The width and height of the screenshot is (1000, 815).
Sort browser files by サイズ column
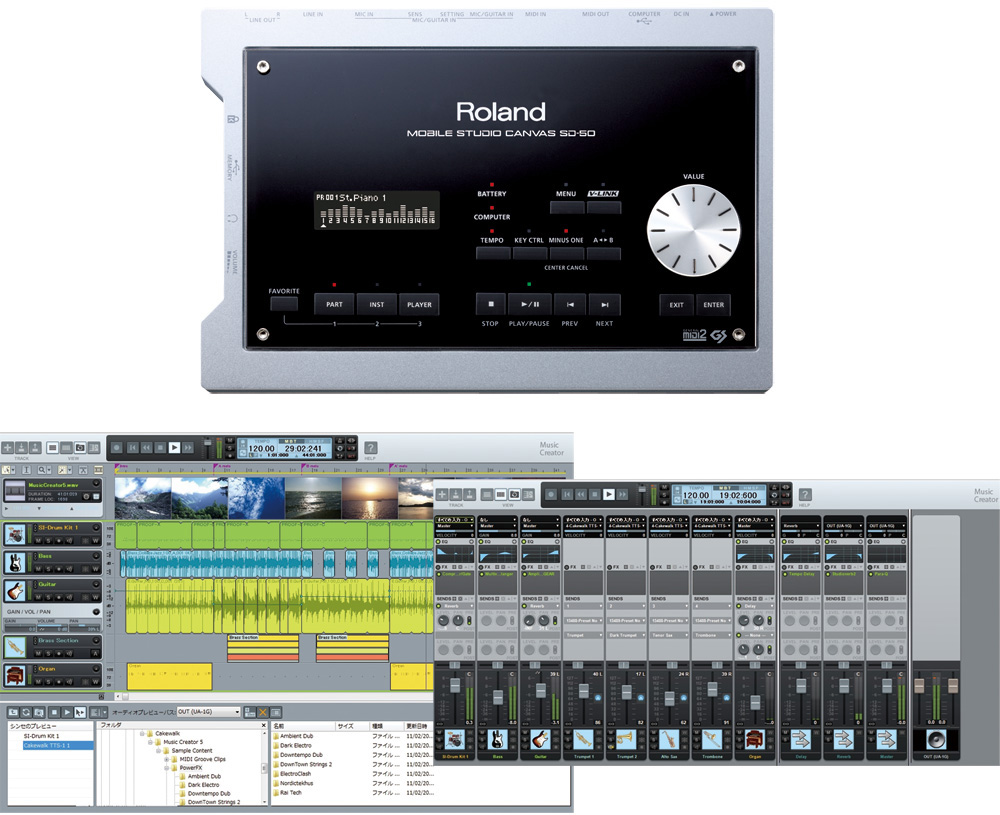[352, 726]
